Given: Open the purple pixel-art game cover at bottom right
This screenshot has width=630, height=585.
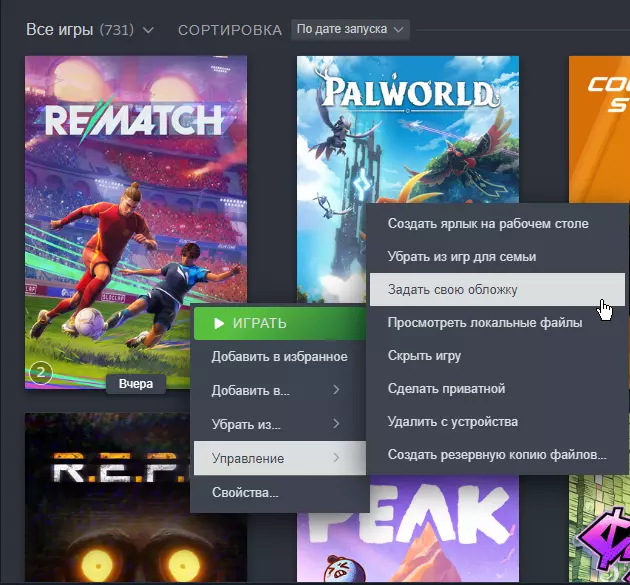Looking at the screenshot, I should click(599, 528).
